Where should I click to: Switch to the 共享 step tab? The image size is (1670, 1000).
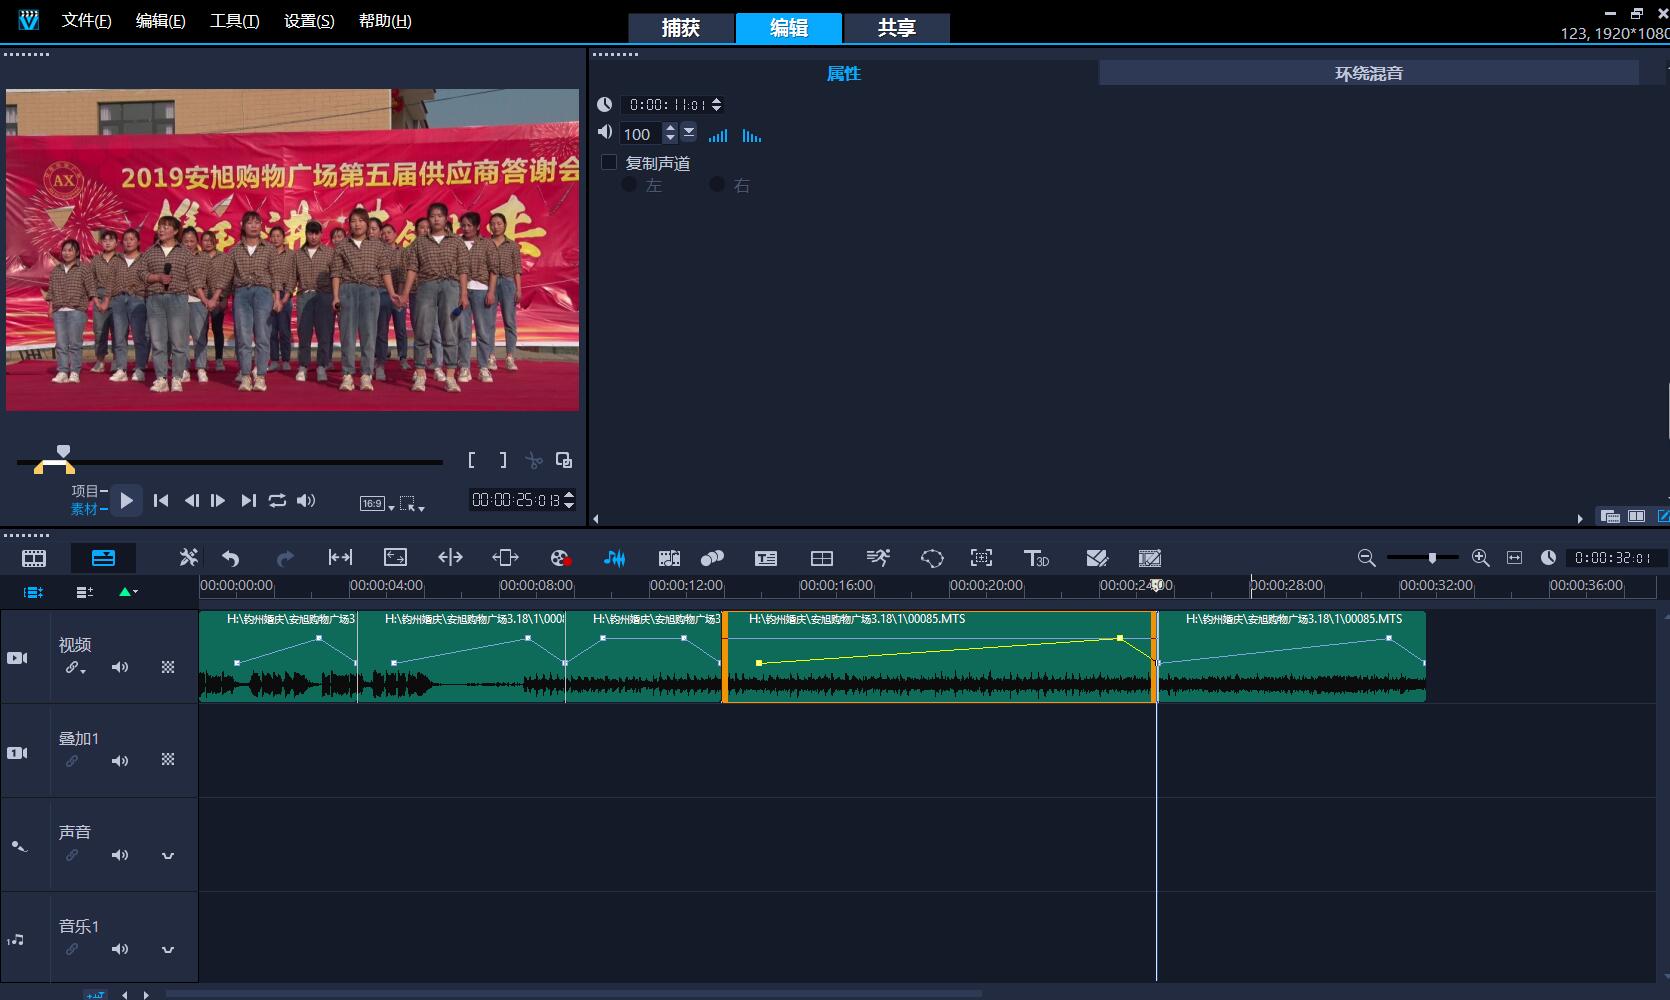coord(897,28)
